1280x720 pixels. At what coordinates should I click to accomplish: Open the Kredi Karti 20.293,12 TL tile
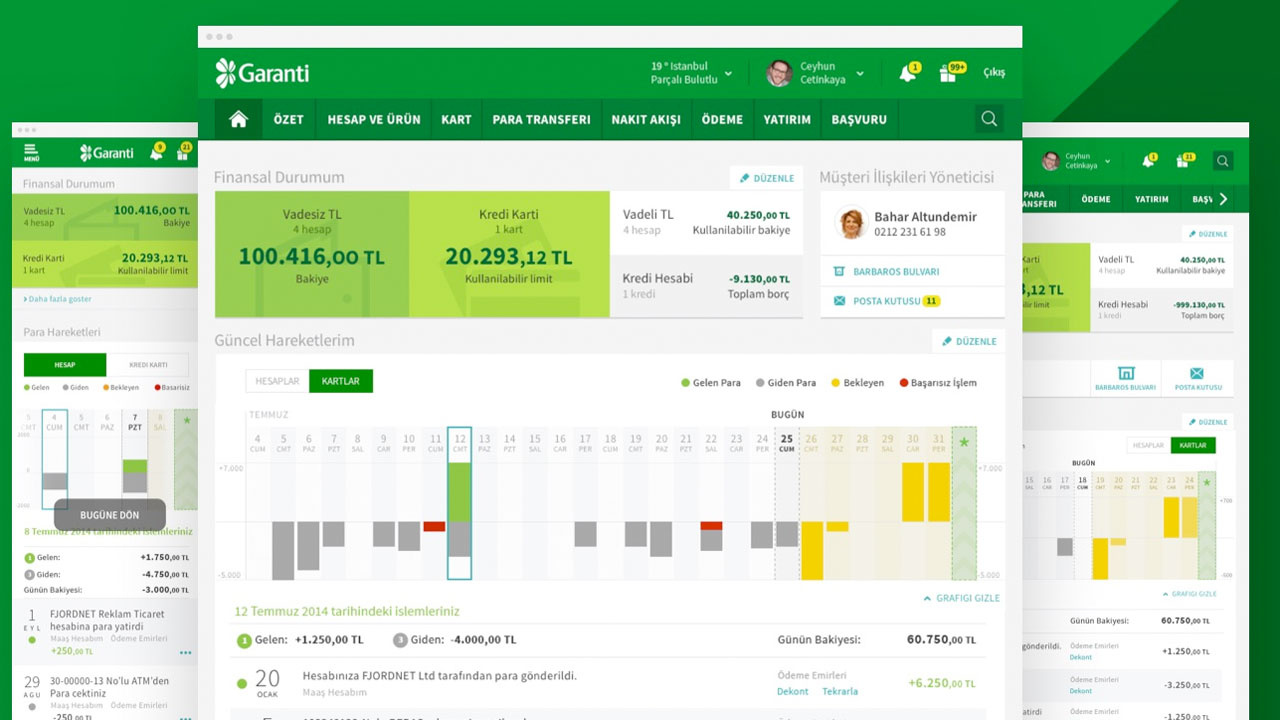[509, 254]
